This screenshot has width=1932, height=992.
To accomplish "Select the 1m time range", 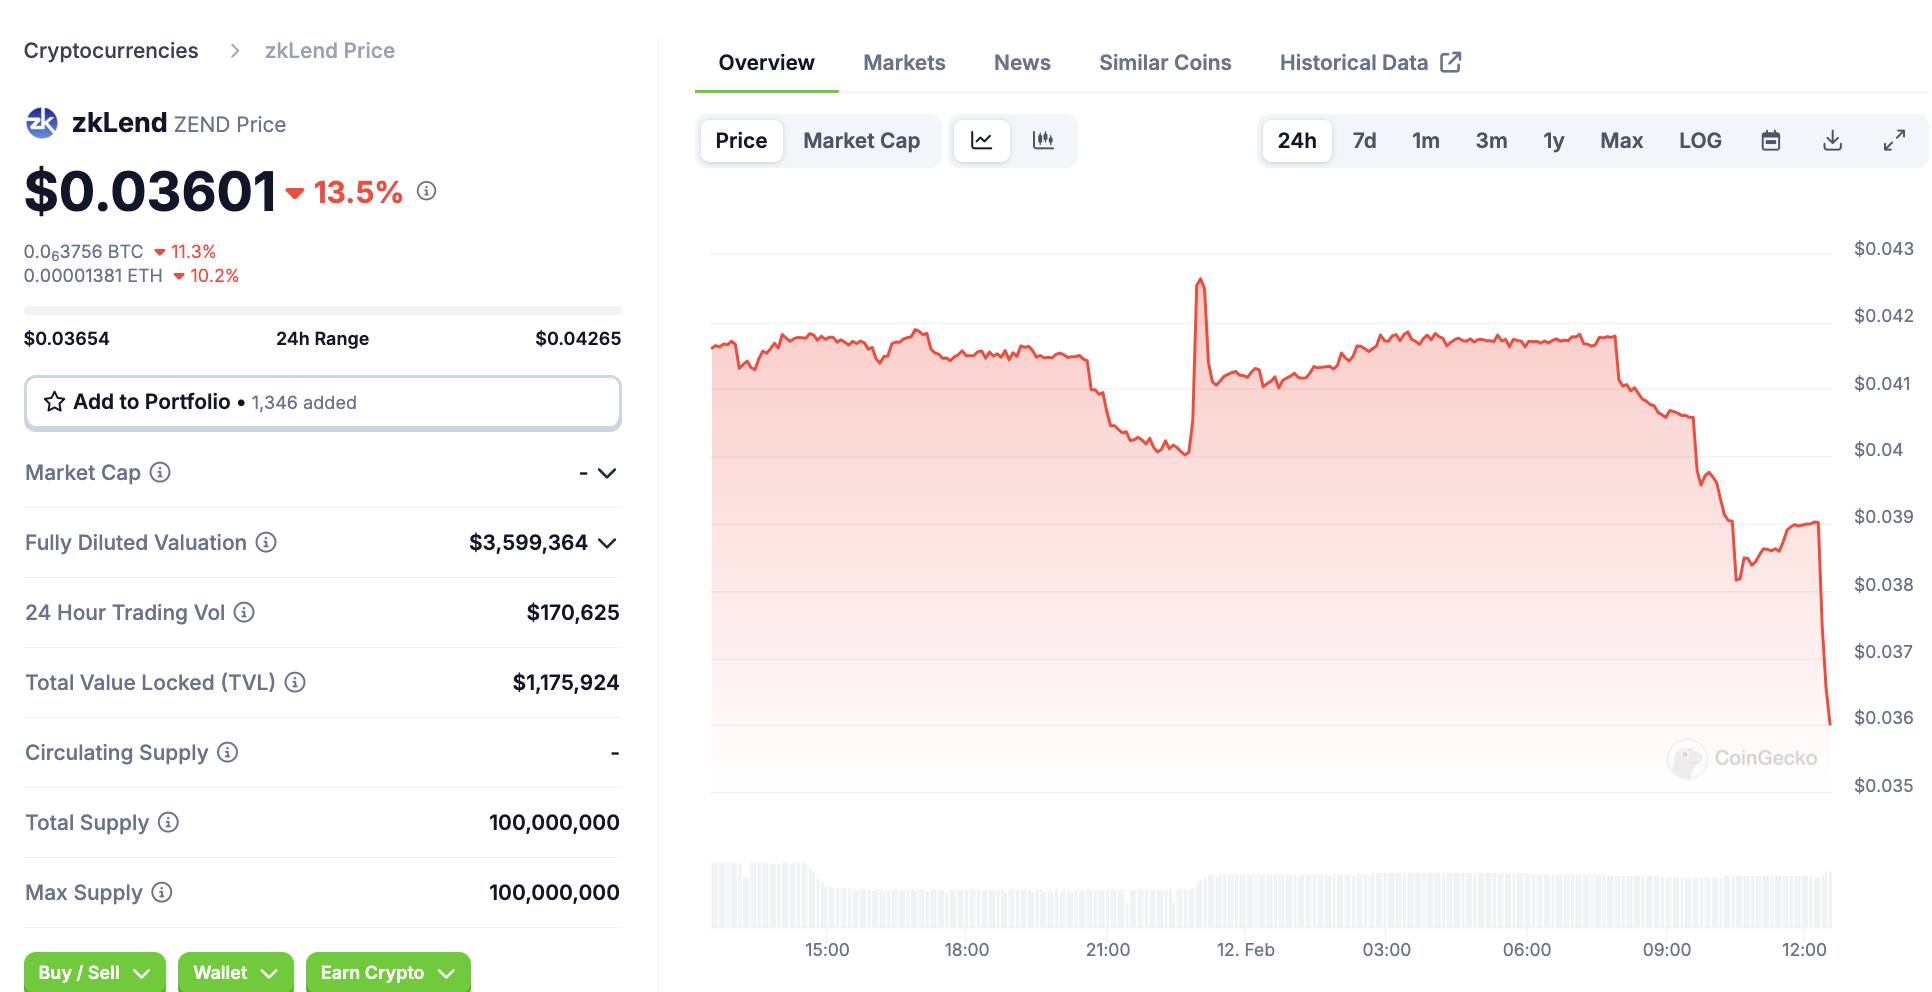I will tap(1426, 141).
